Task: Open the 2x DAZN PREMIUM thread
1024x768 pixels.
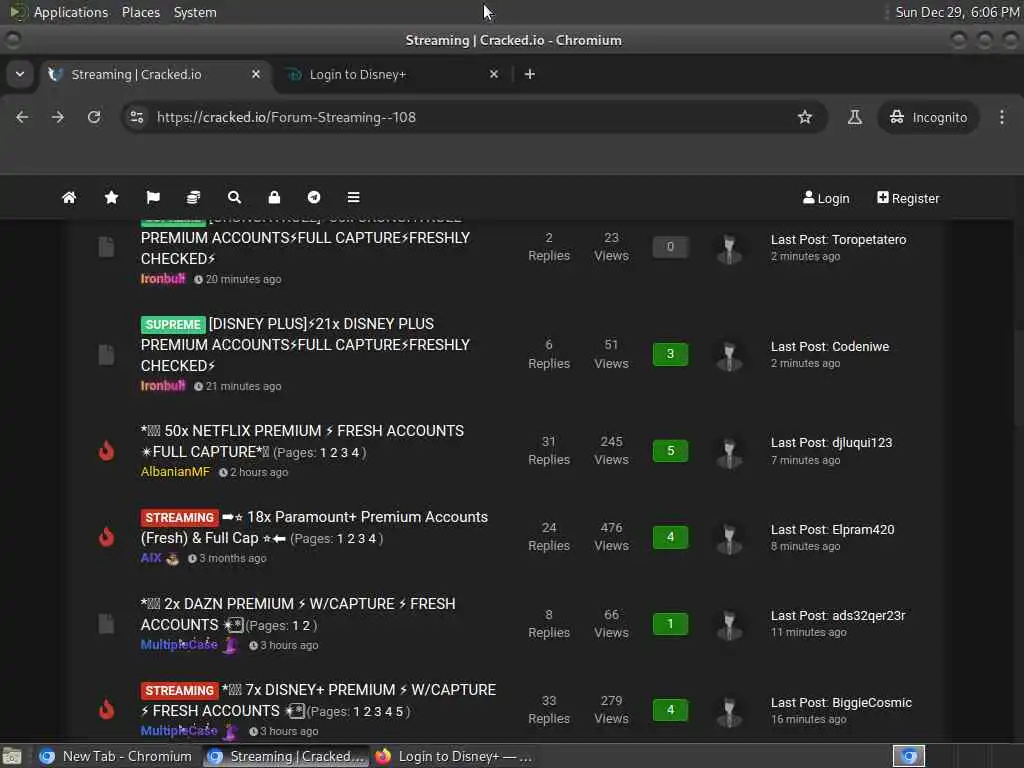Action: 298,613
